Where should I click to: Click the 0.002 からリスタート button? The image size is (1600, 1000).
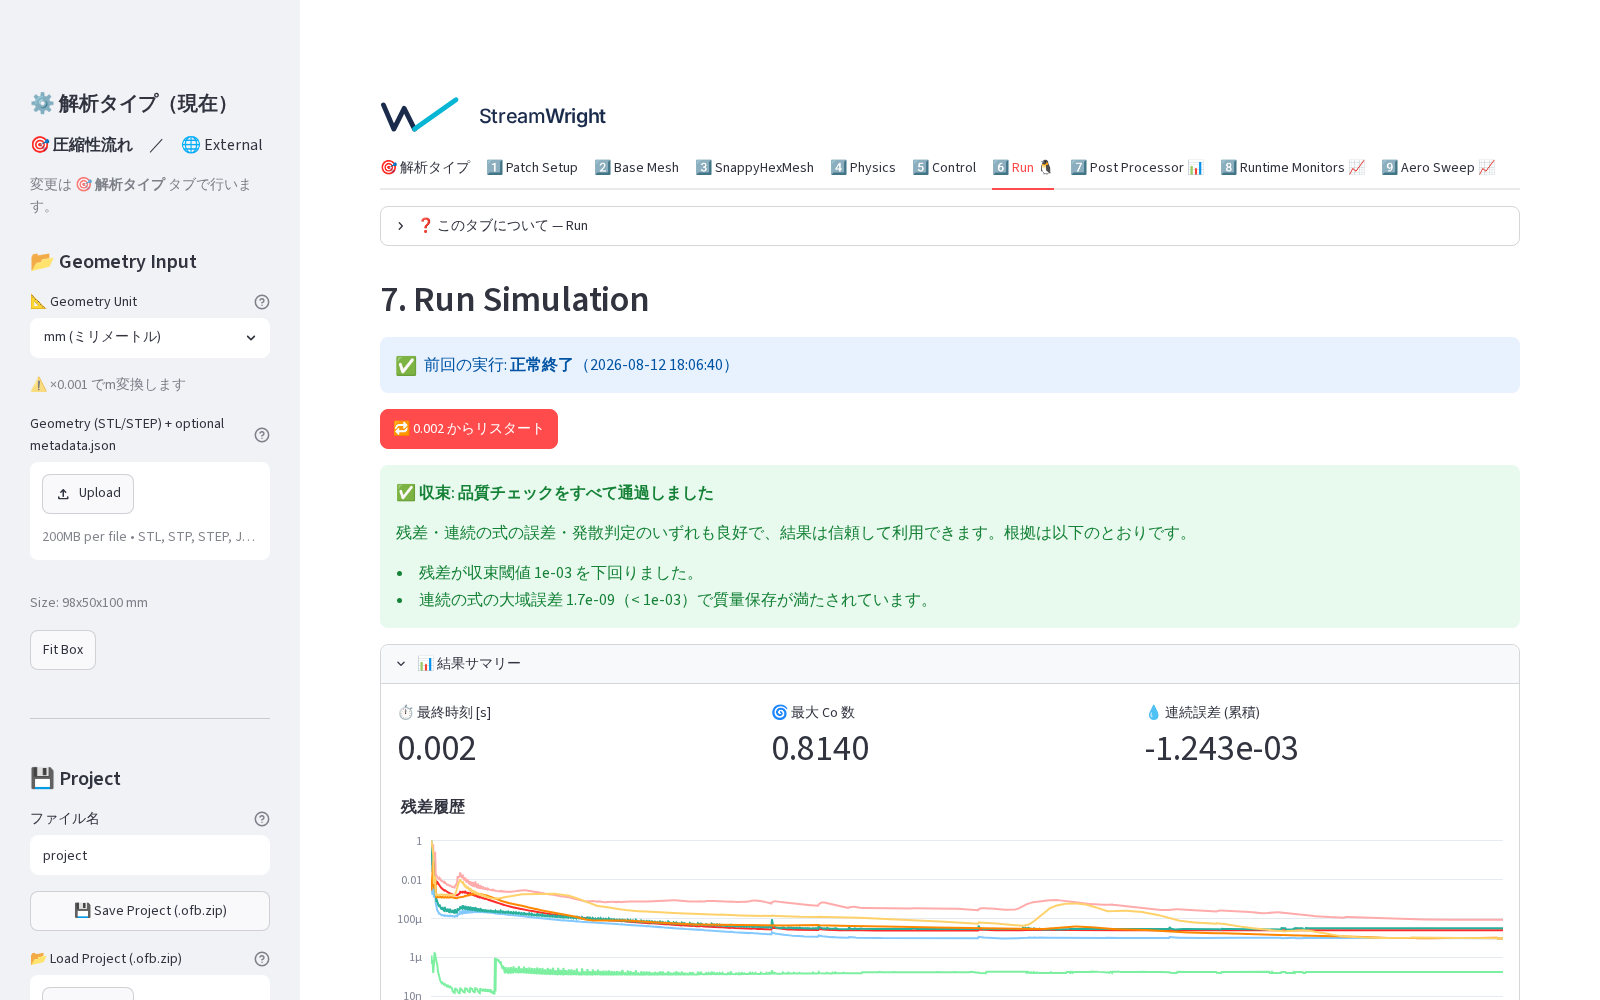[x=469, y=429]
